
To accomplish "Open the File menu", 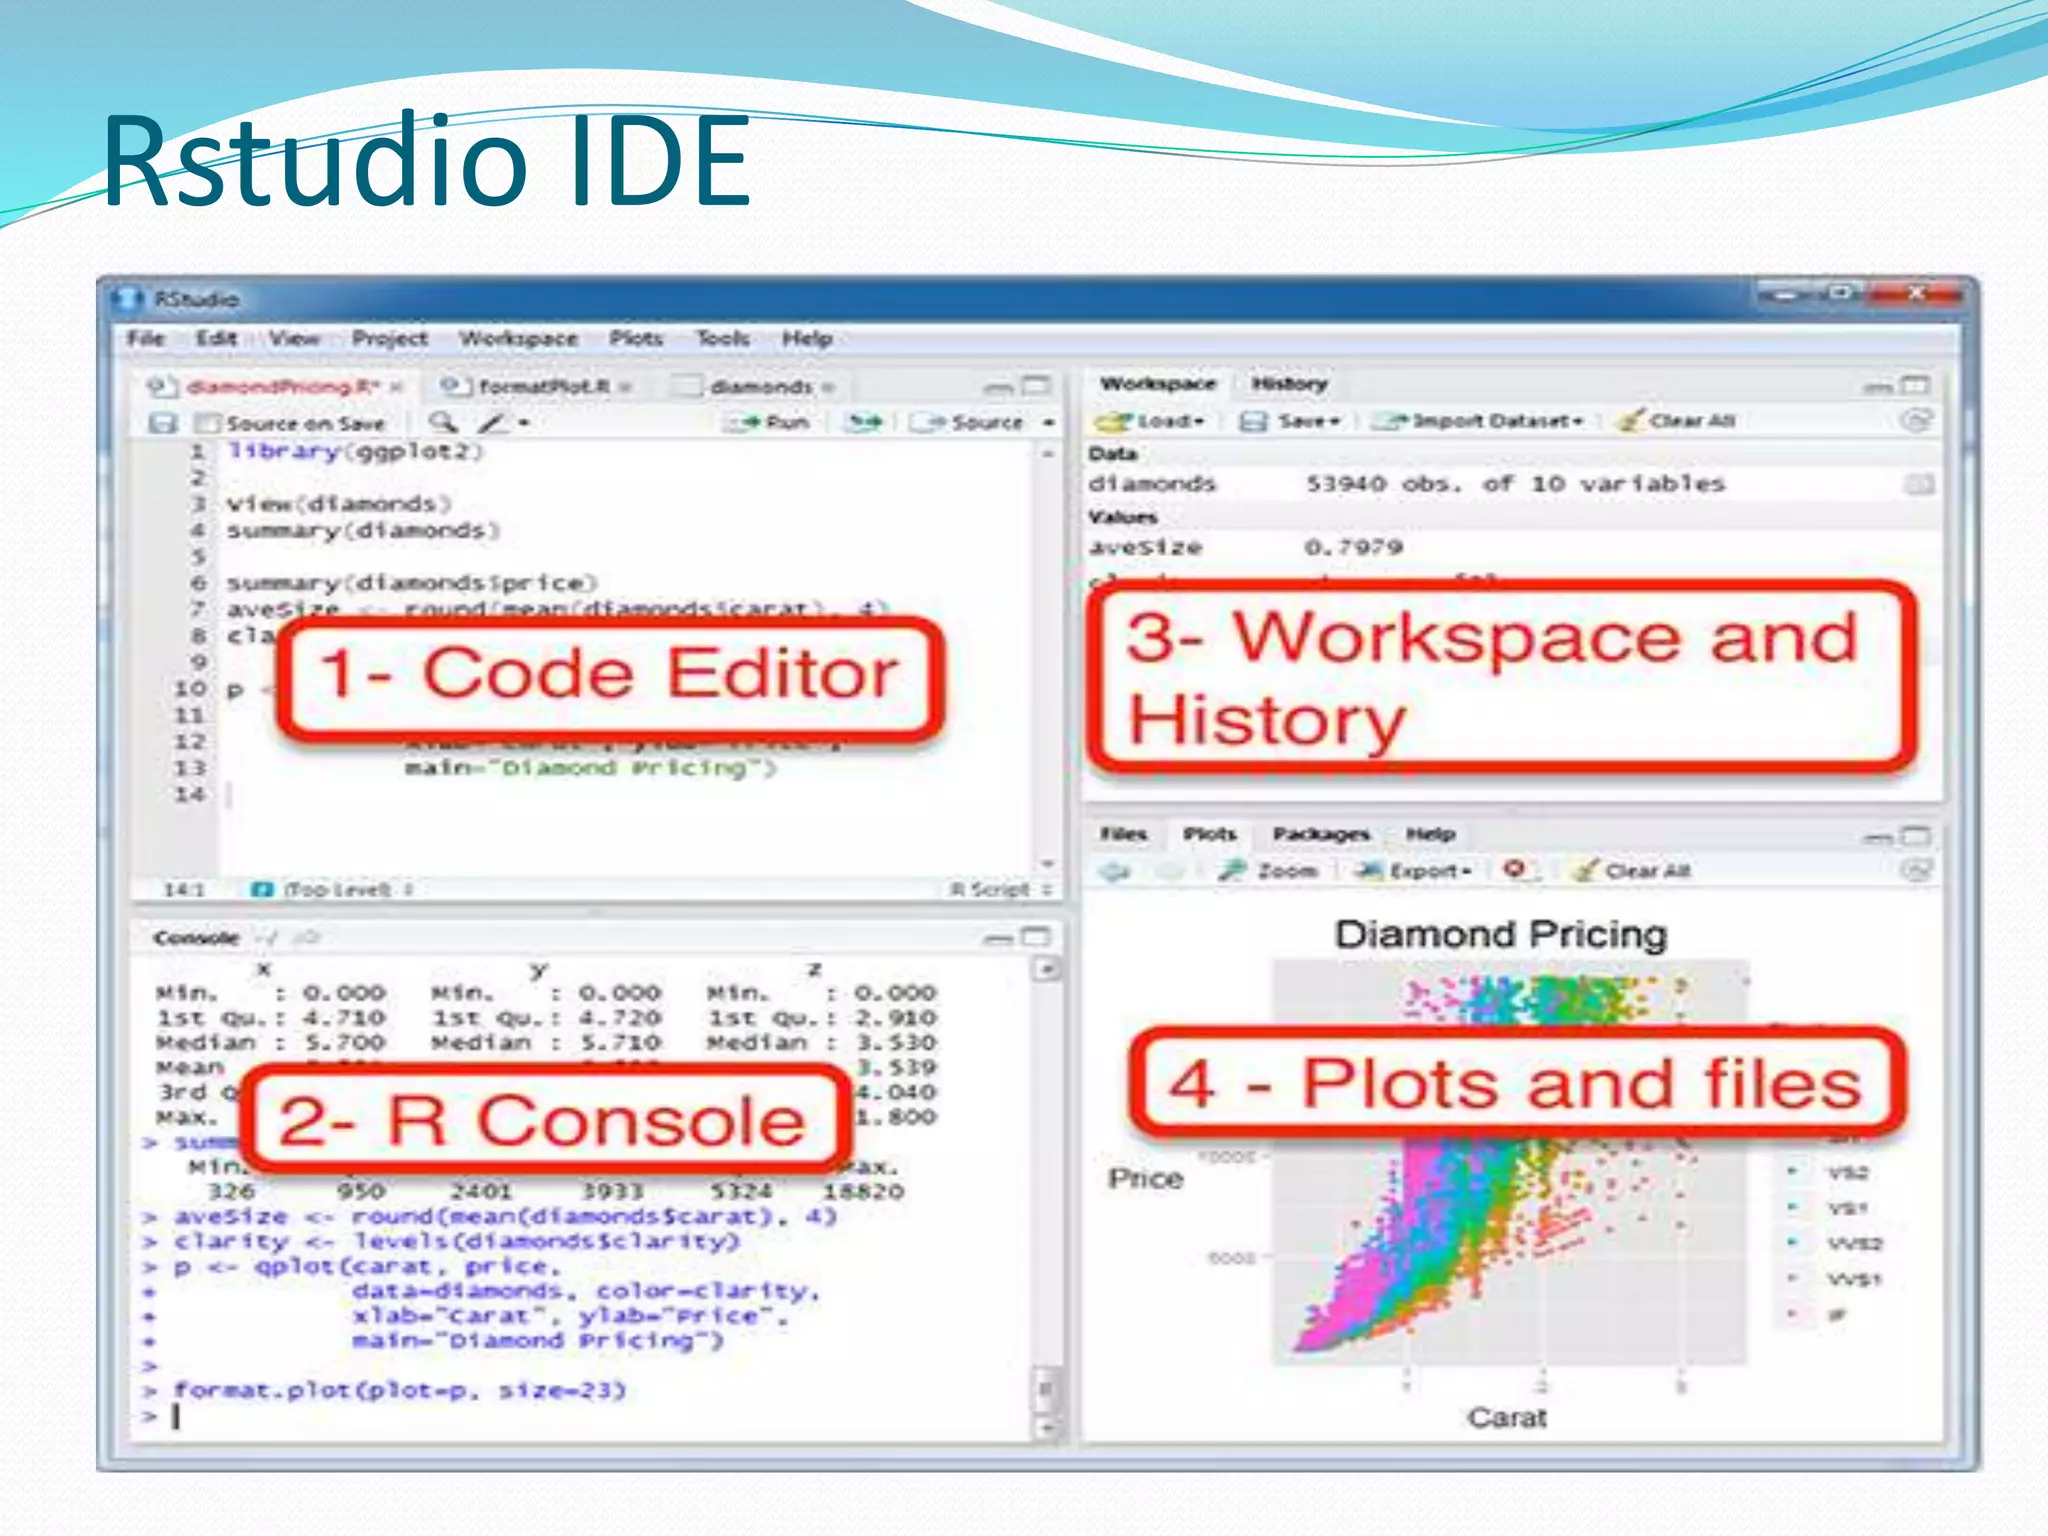I will (146, 338).
